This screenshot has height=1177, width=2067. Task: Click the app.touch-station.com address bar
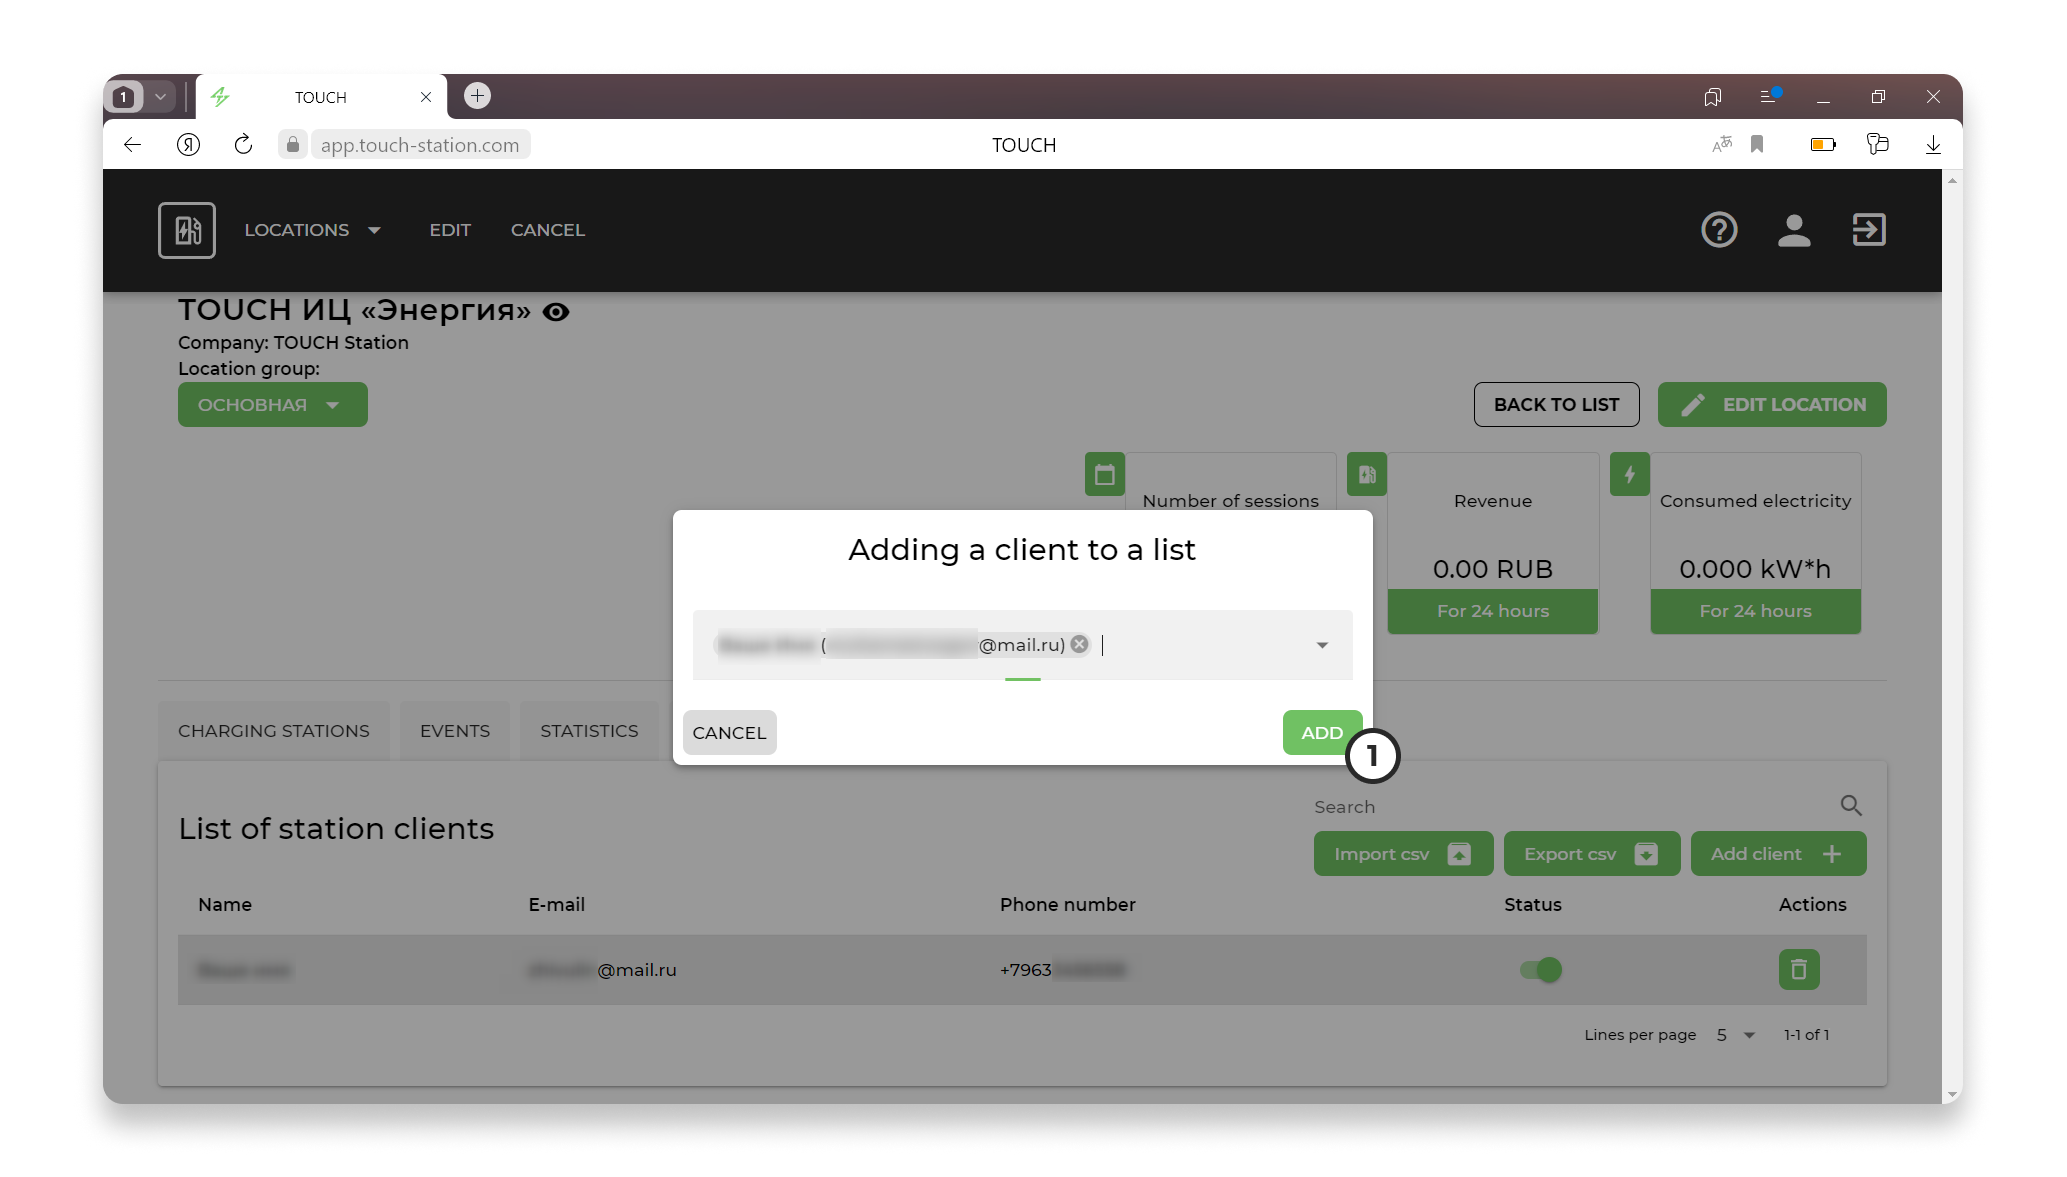(x=420, y=145)
